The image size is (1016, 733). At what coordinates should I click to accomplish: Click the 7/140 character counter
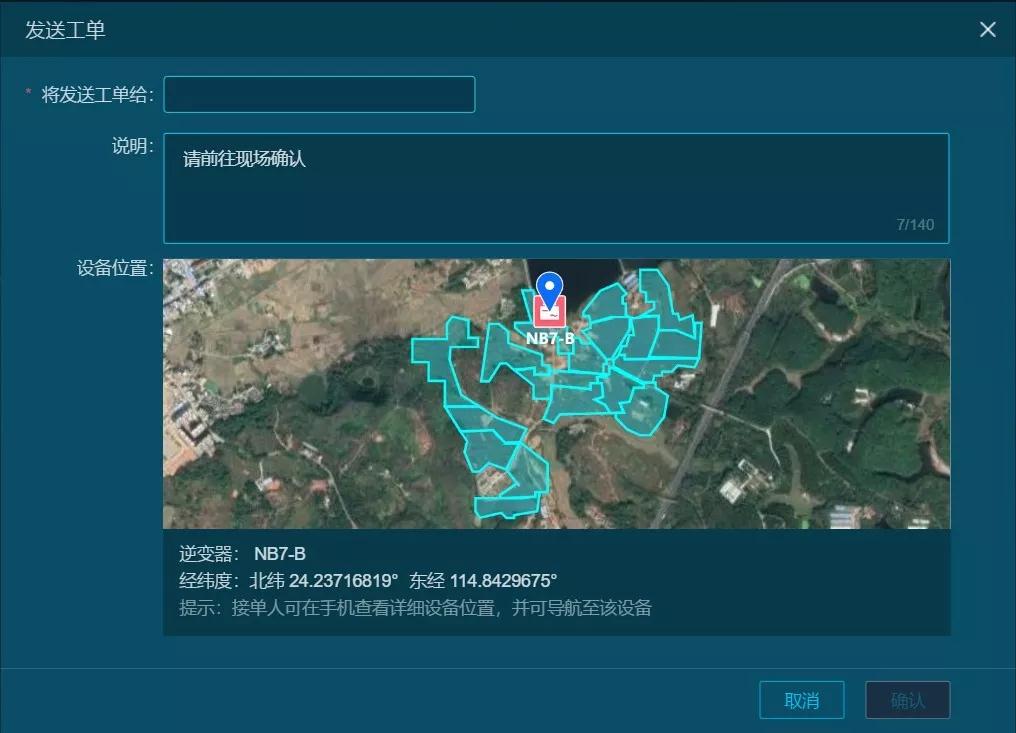pyautogui.click(x=915, y=225)
